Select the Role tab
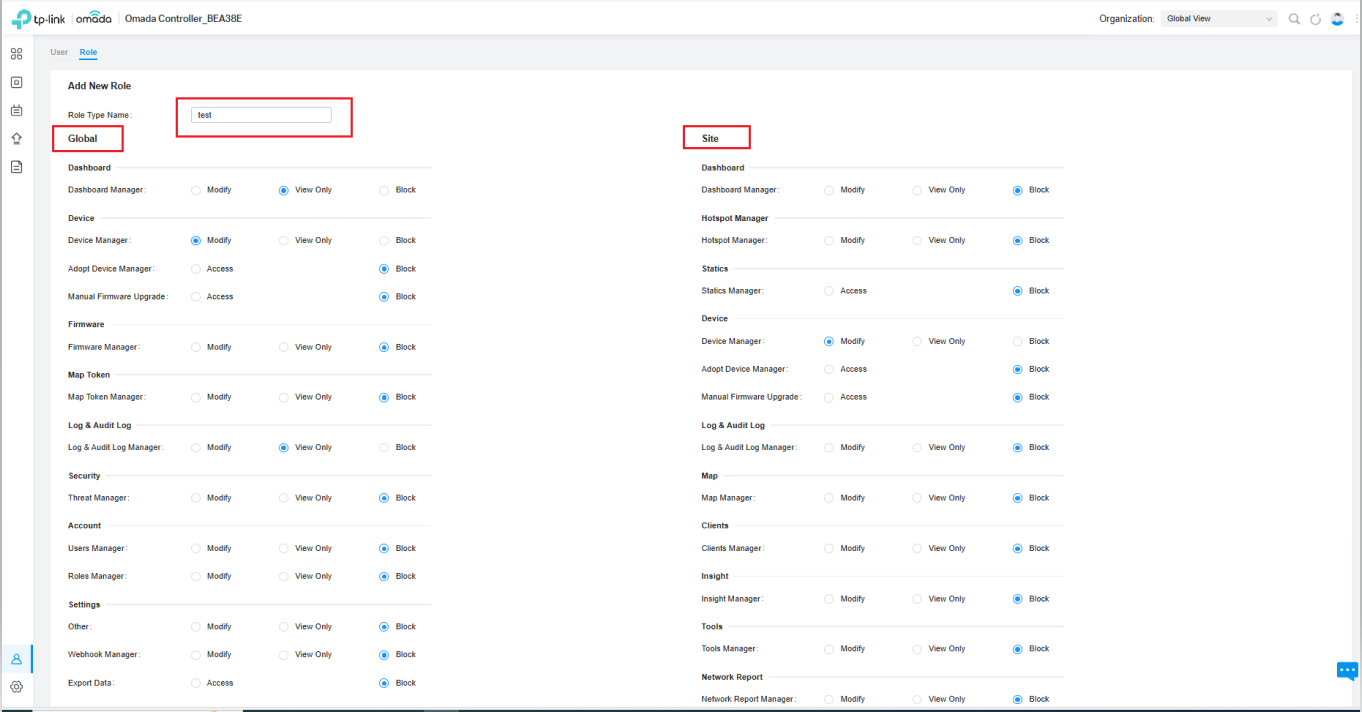 pyautogui.click(x=88, y=52)
